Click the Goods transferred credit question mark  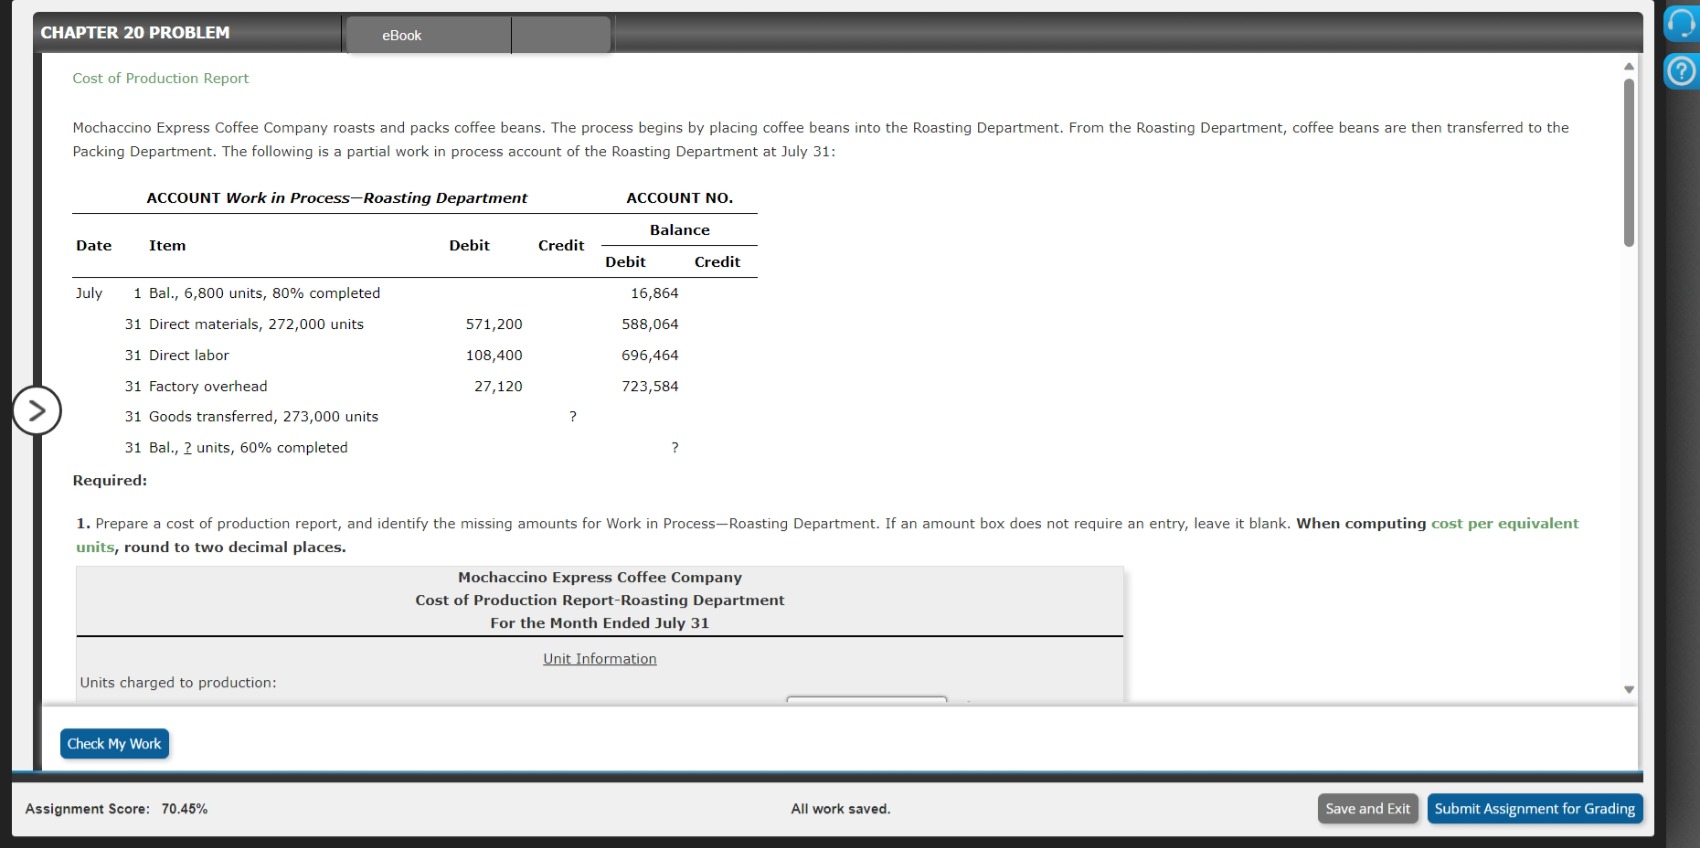(x=573, y=417)
